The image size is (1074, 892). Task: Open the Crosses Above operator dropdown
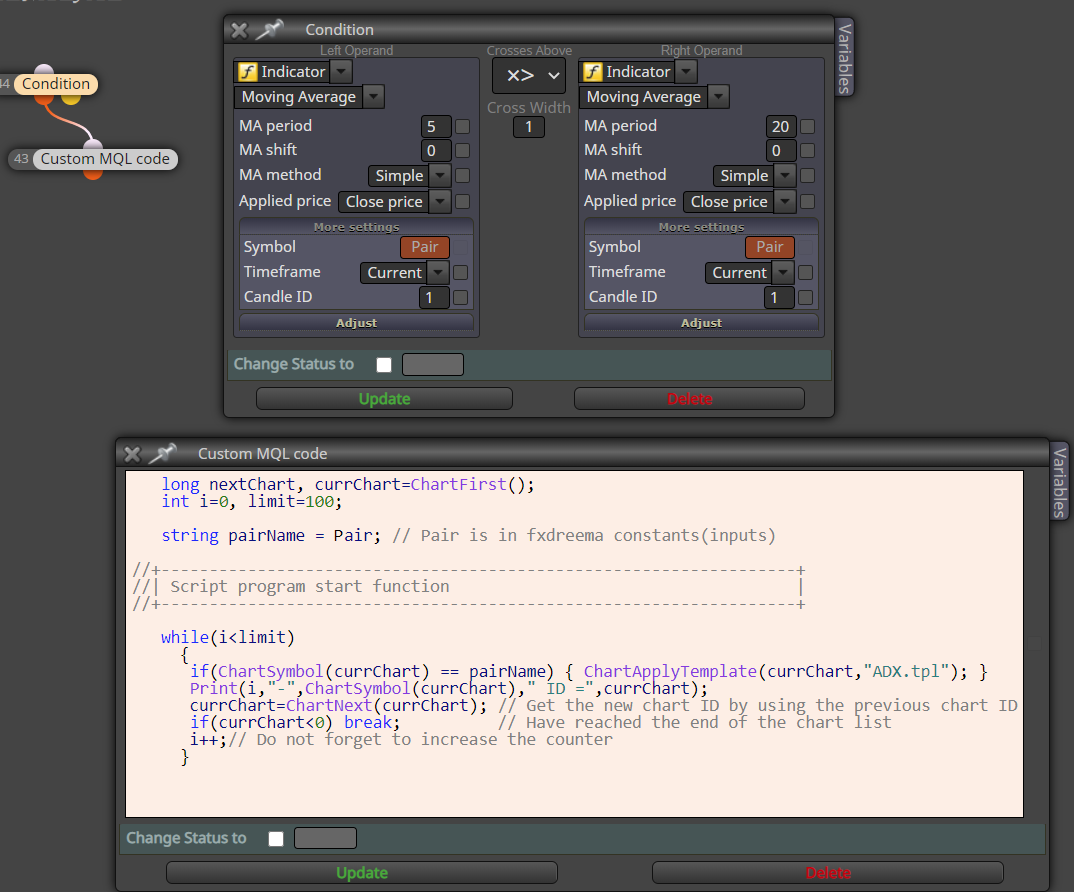coord(529,75)
